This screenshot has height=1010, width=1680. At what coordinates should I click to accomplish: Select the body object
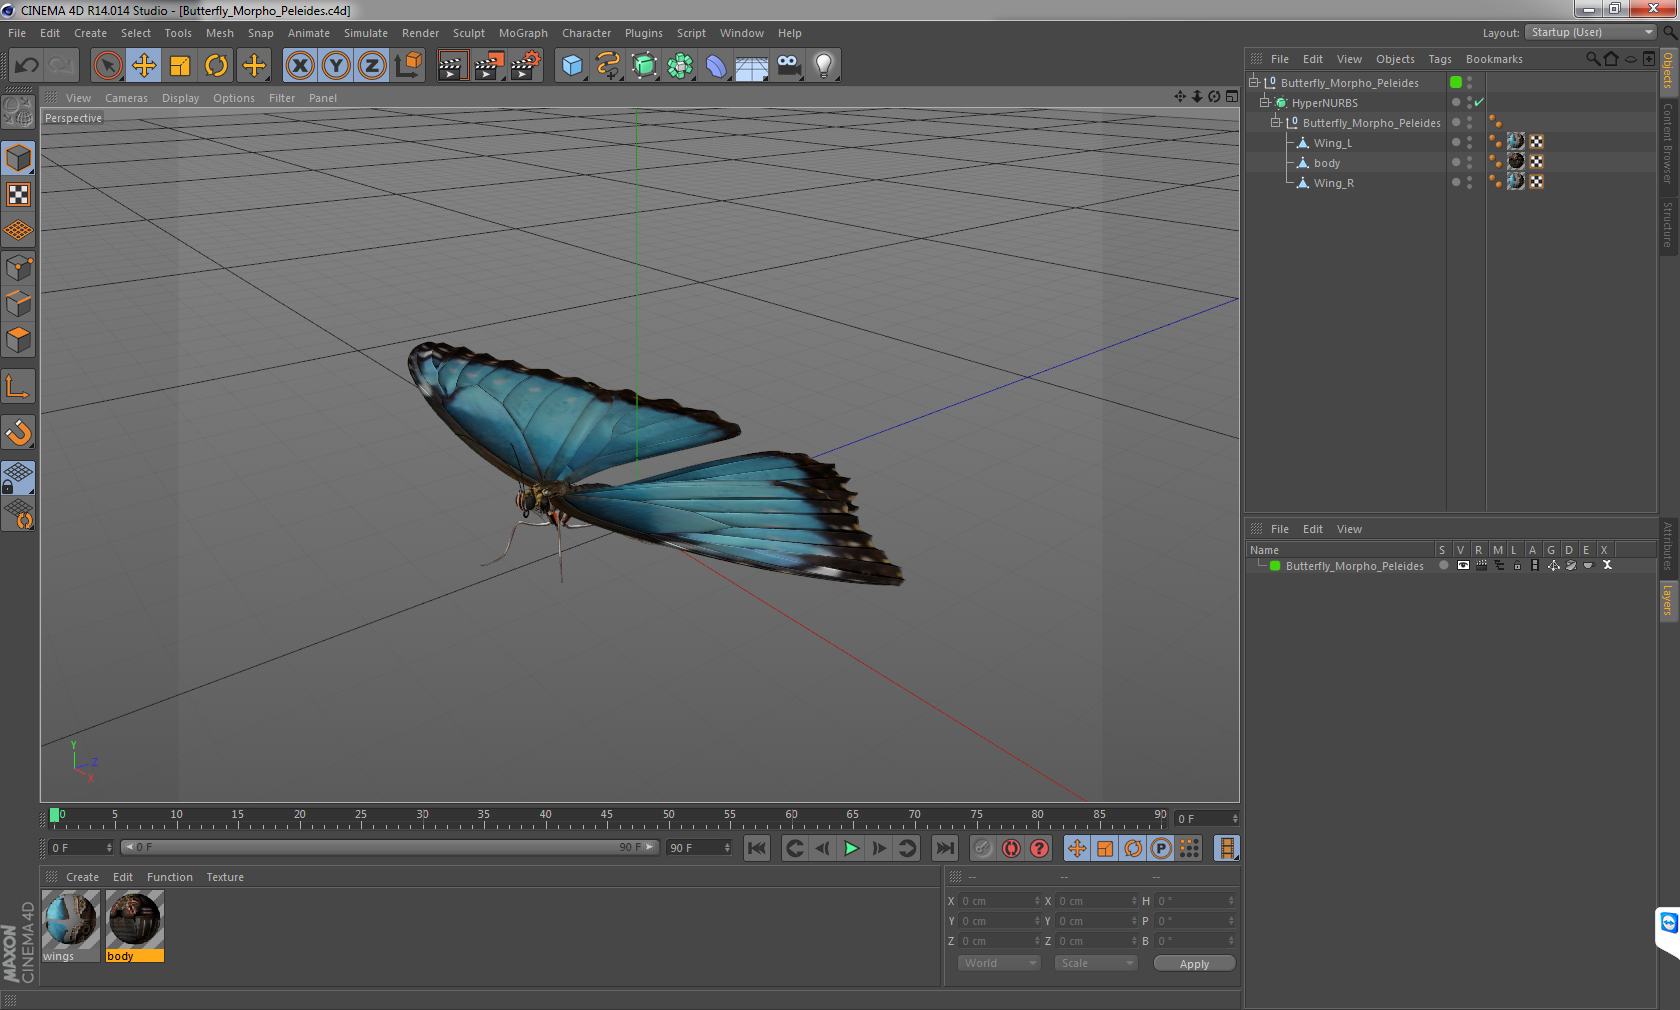click(x=1326, y=163)
